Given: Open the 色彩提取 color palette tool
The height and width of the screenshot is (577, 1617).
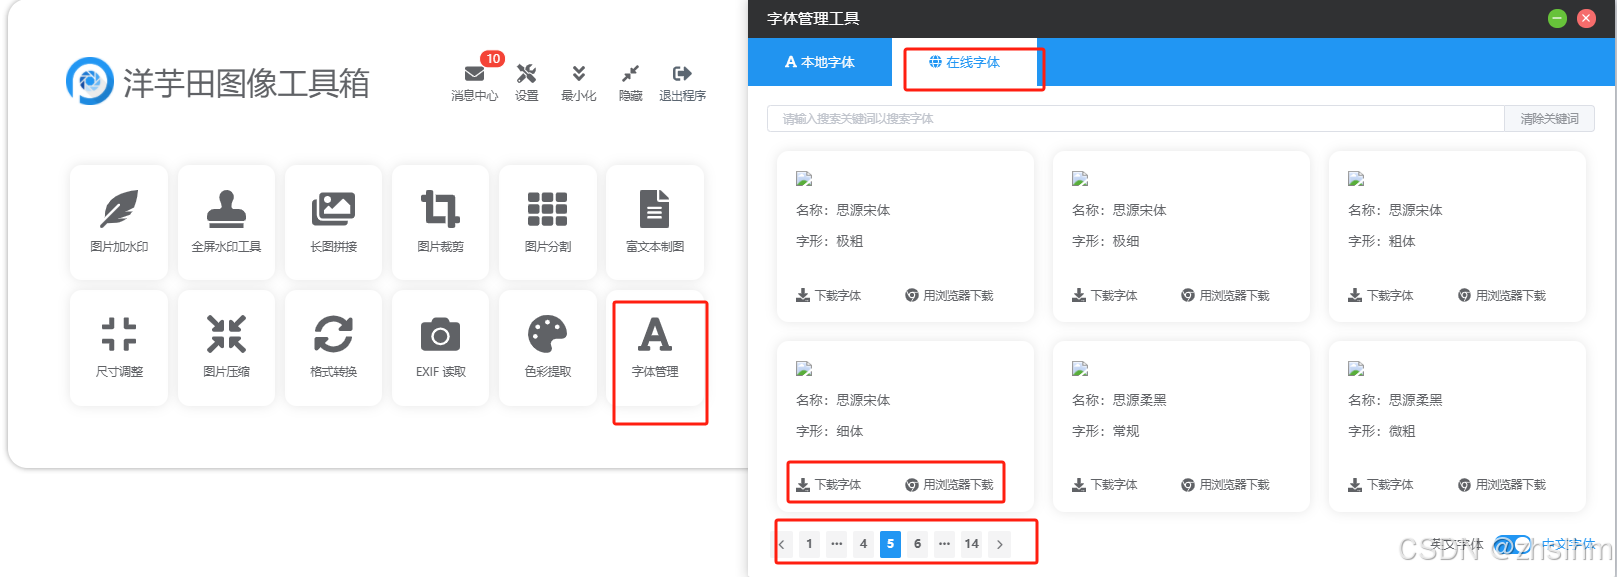Looking at the screenshot, I should click(x=548, y=347).
